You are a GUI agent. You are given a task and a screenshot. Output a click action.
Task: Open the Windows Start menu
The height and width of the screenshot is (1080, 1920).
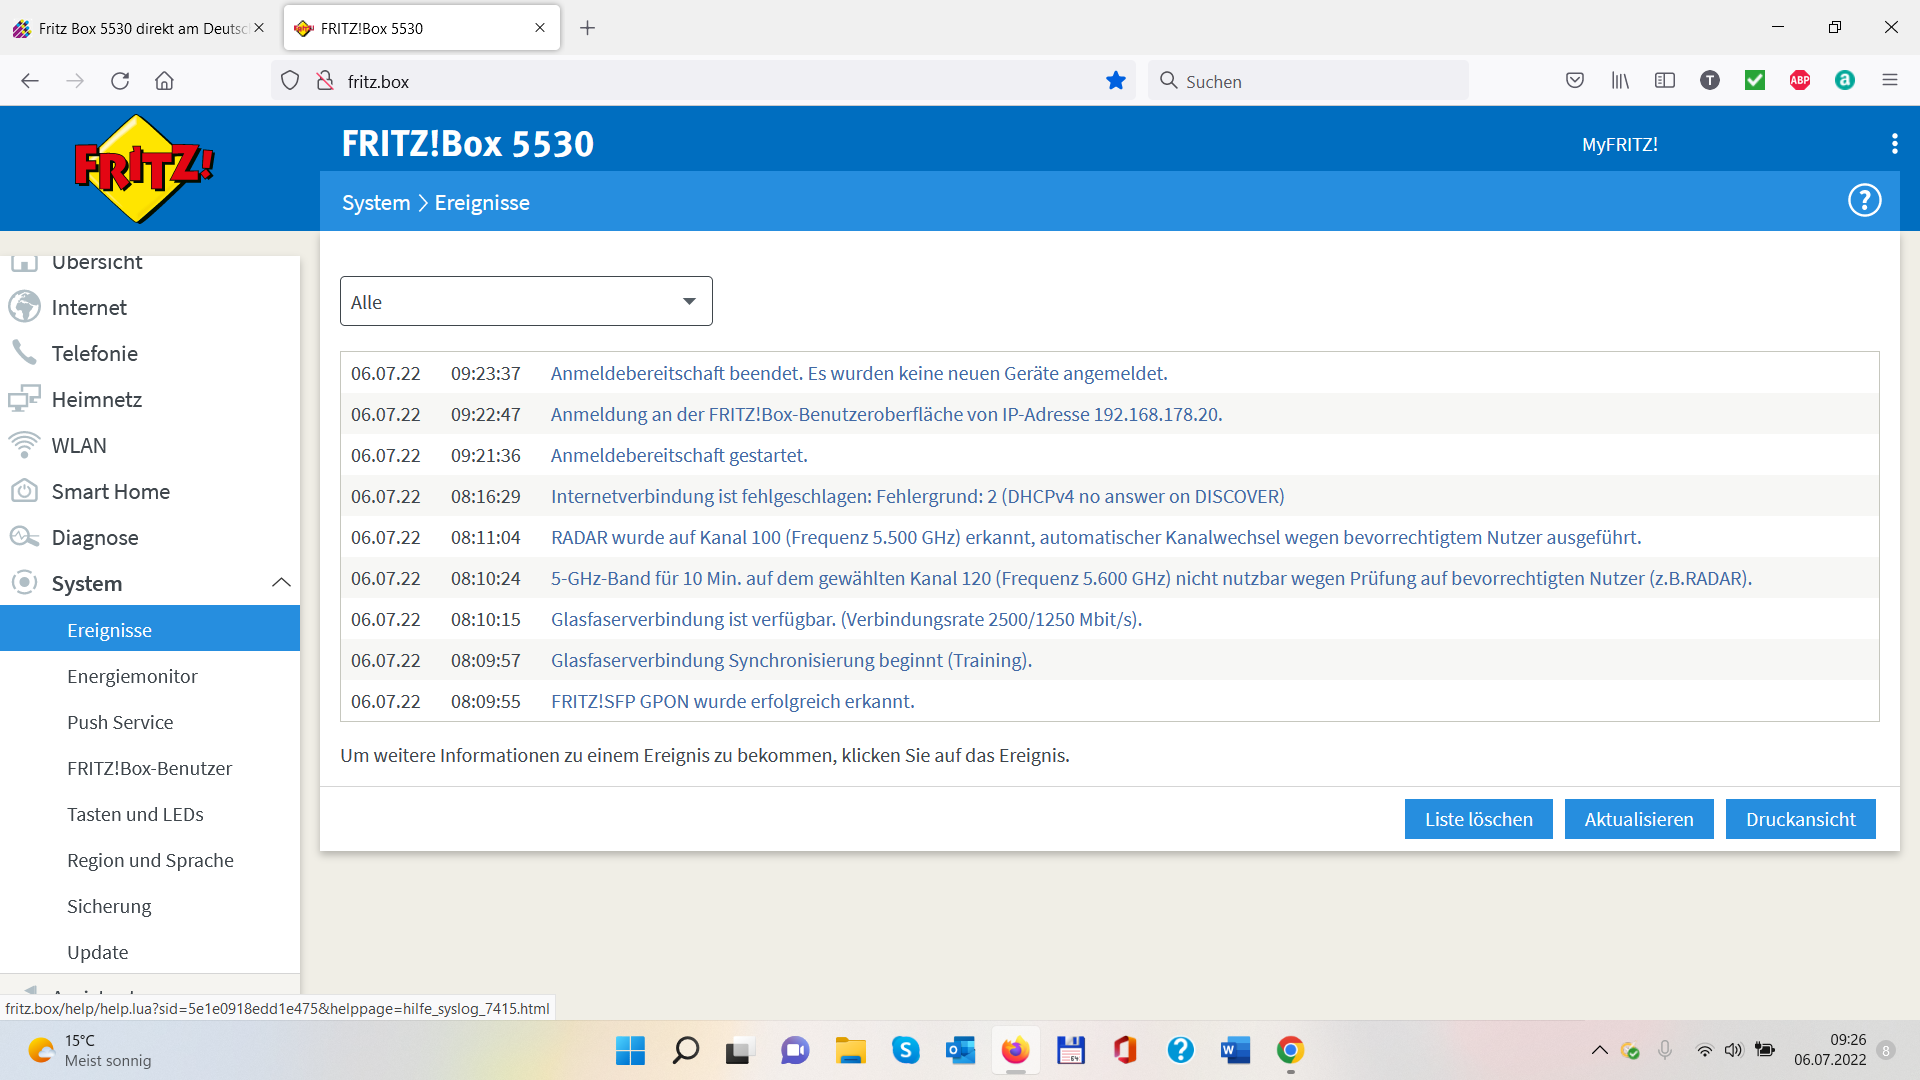(630, 1051)
